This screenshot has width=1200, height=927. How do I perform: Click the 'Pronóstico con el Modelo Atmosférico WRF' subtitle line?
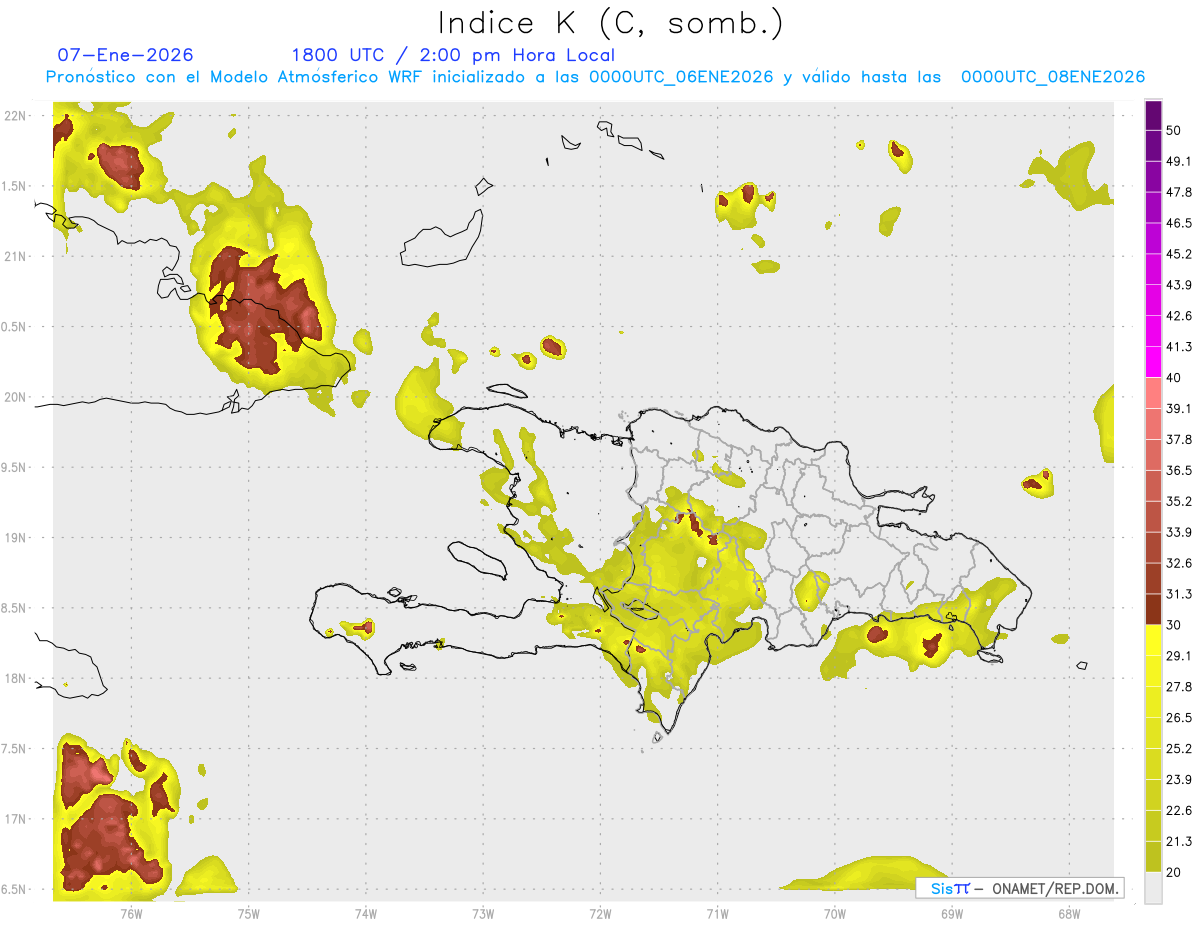[x=595, y=77]
